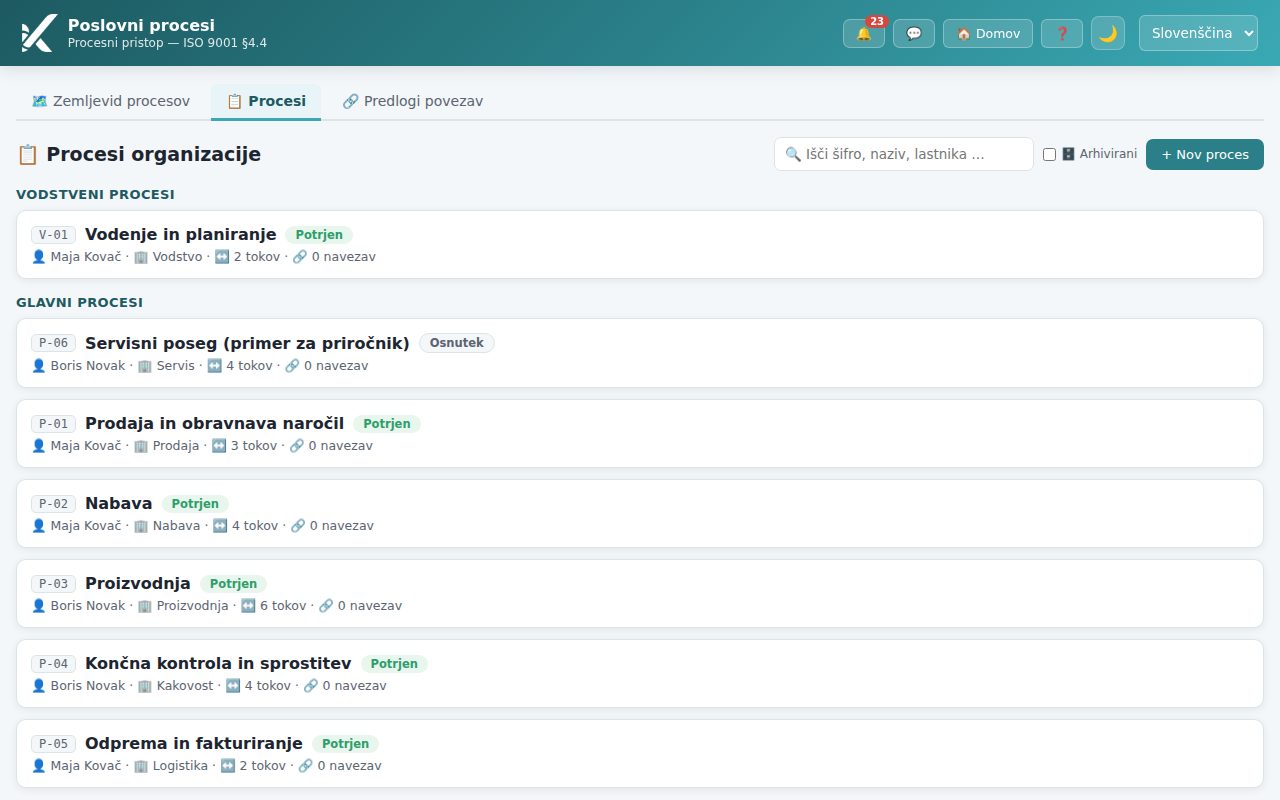Screen dimensions: 1280x800
Task: Click the P-05 code badge
Action: click(53, 744)
